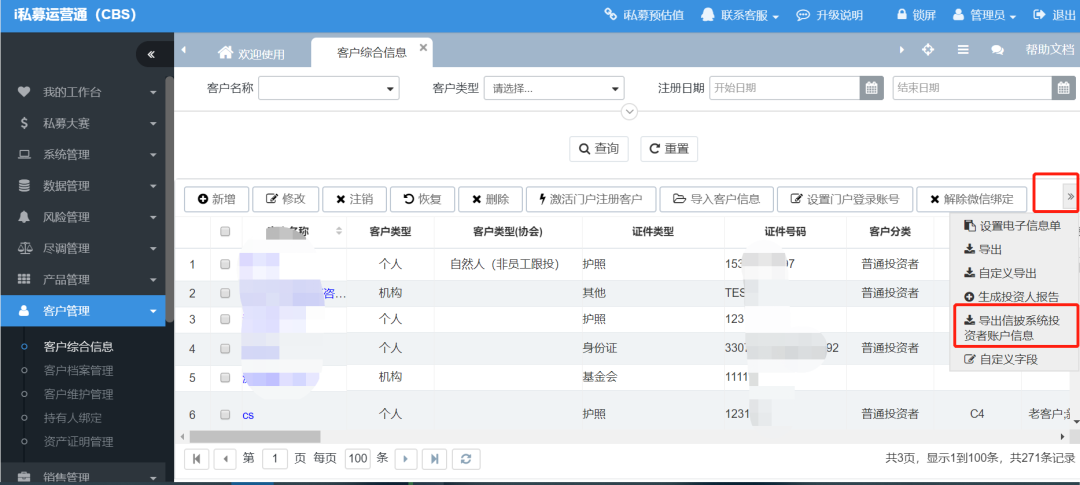
Task: Switch to the 欢迎使用 home tab
Action: [x=251, y=54]
